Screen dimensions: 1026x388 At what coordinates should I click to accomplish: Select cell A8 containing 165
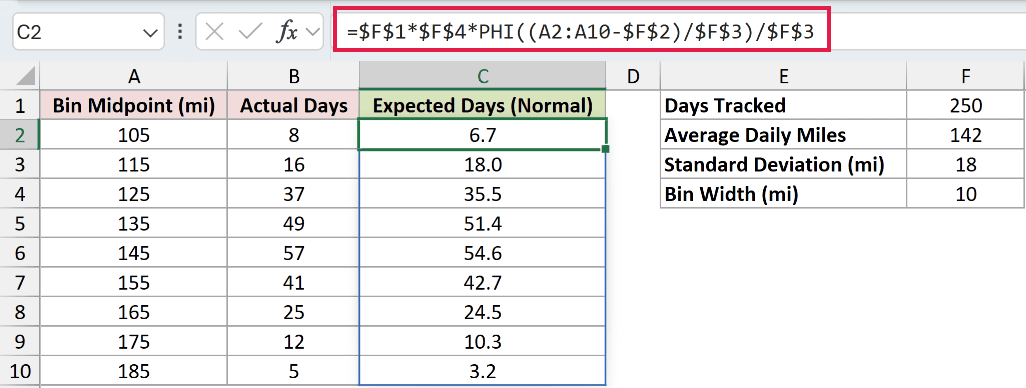(133, 312)
